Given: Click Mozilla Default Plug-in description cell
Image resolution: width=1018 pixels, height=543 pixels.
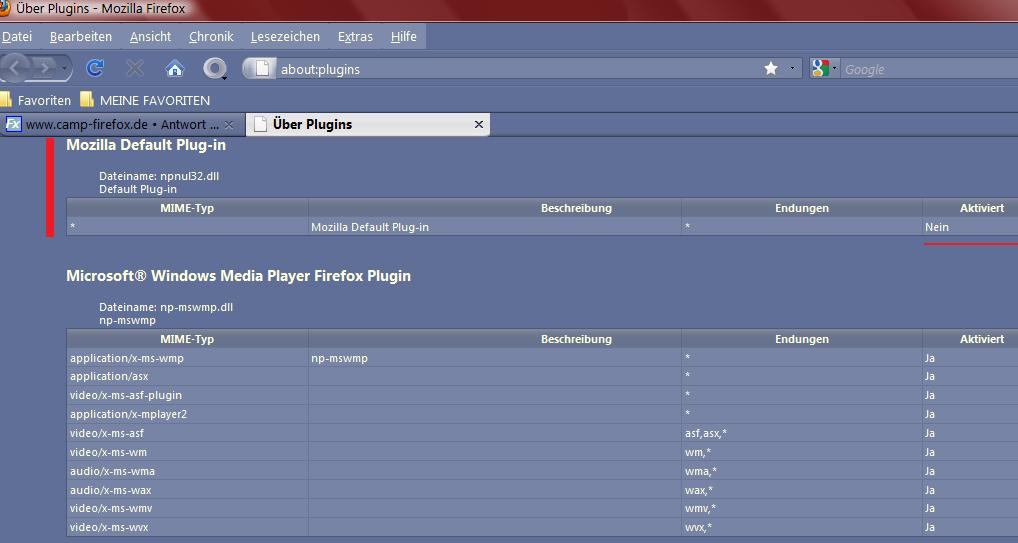Looking at the screenshot, I should point(495,227).
